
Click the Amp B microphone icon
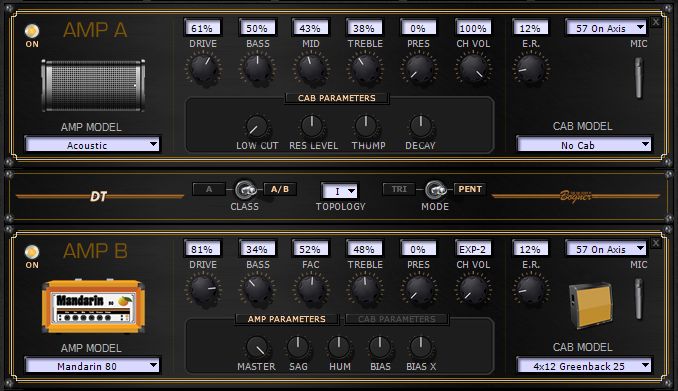click(639, 299)
